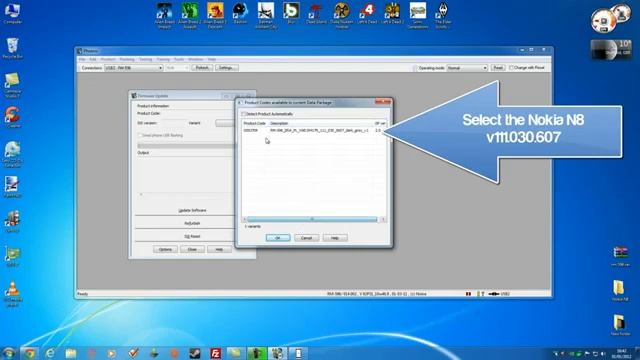Open Google Chrome from the taskbar

29,353
